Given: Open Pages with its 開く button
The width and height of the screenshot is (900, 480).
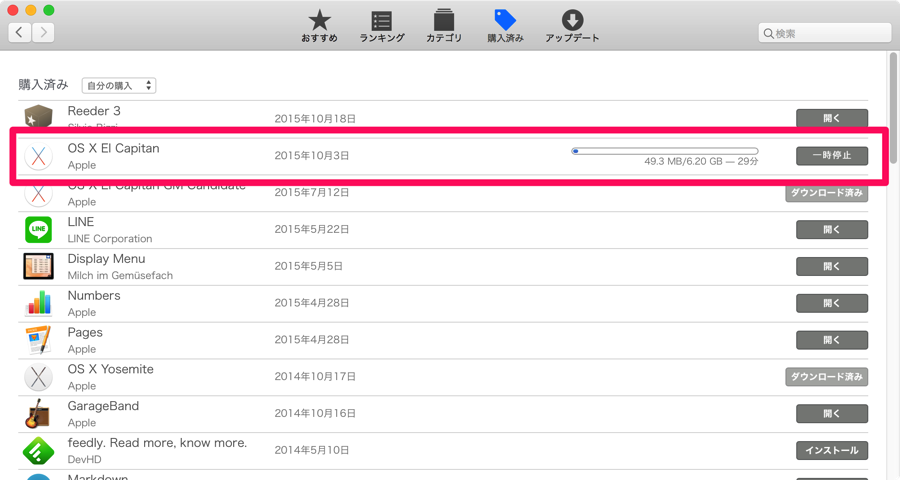Looking at the screenshot, I should 832,340.
